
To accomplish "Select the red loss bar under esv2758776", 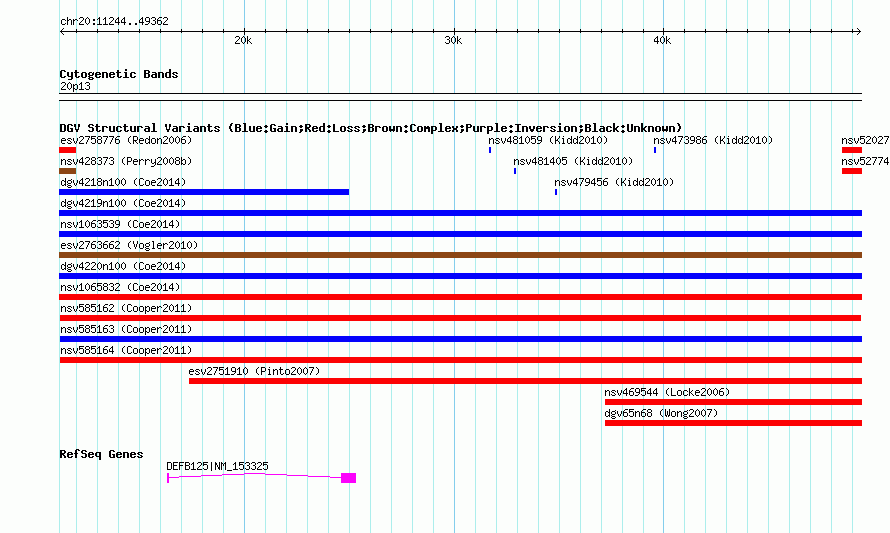I will click(x=68, y=150).
